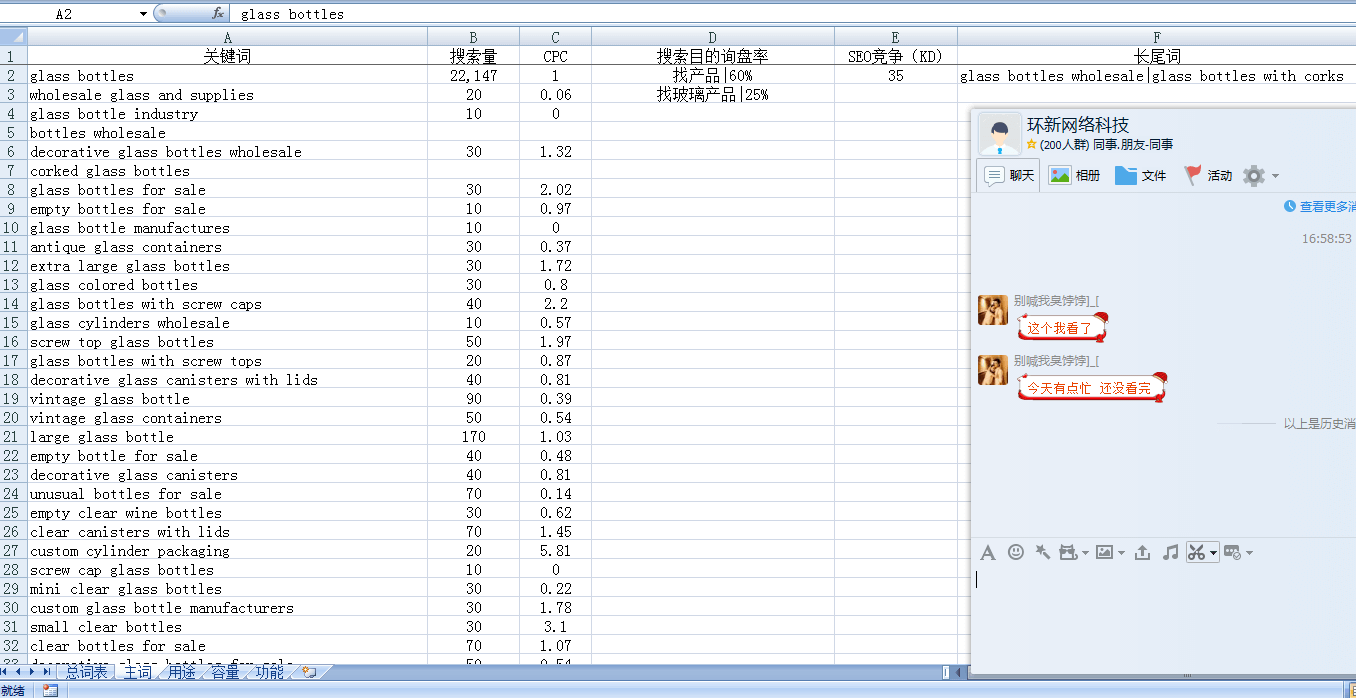Click the 搜索量 header cell
The width and height of the screenshot is (1356, 698).
point(473,56)
